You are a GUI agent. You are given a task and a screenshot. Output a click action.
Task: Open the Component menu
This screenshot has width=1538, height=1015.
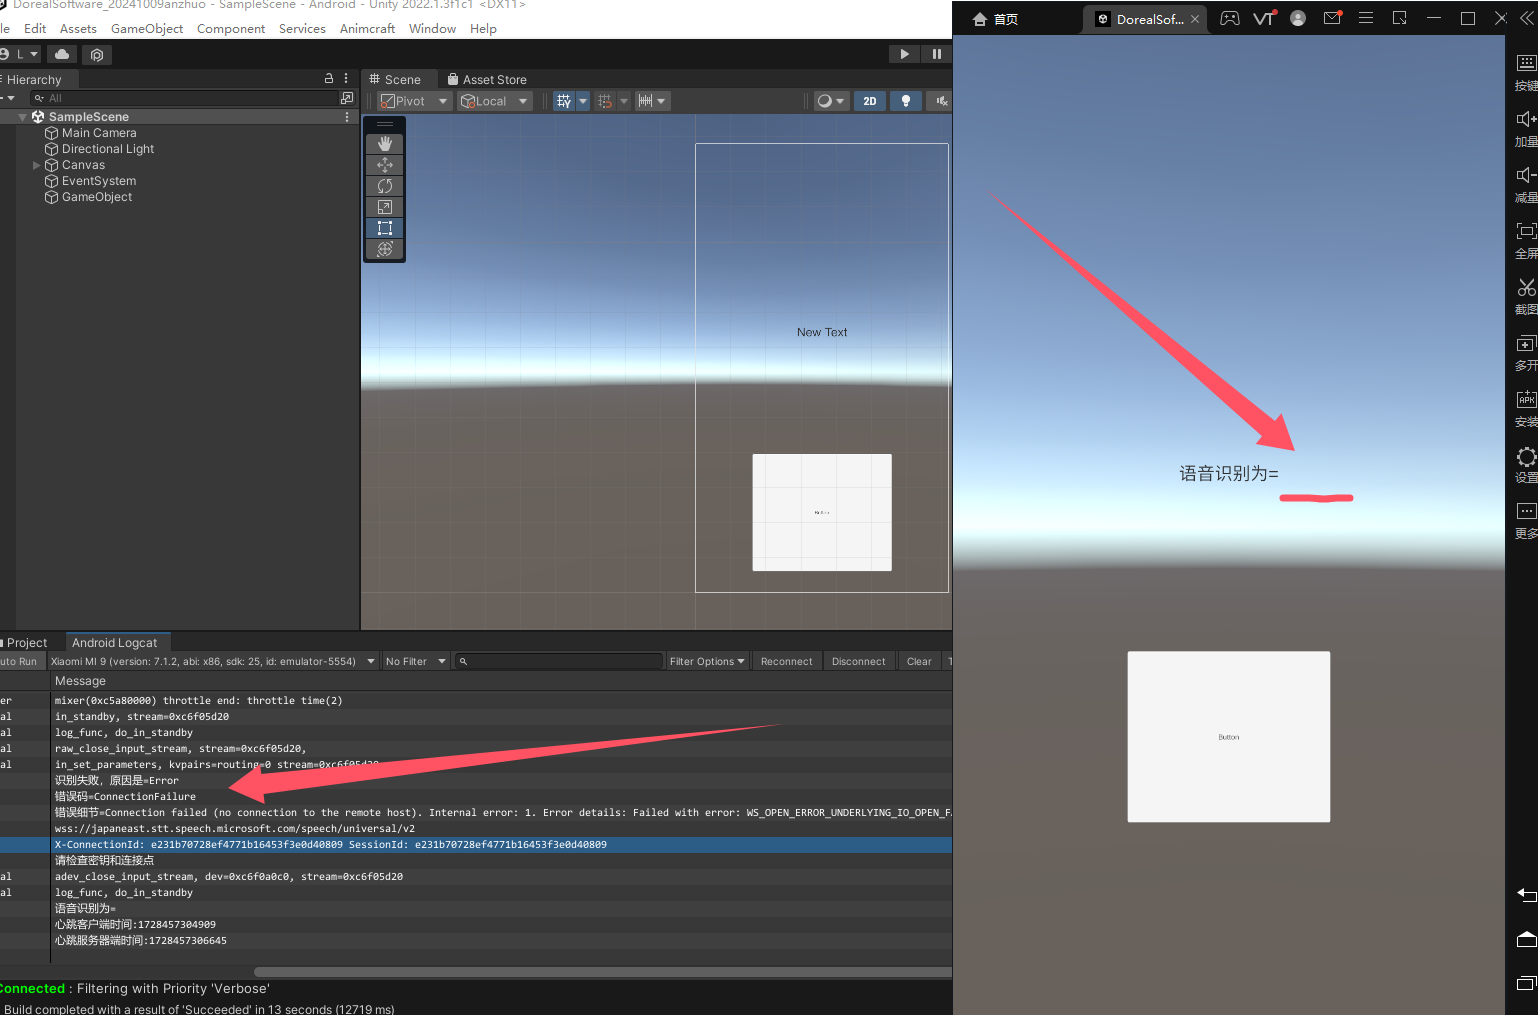pyautogui.click(x=231, y=29)
